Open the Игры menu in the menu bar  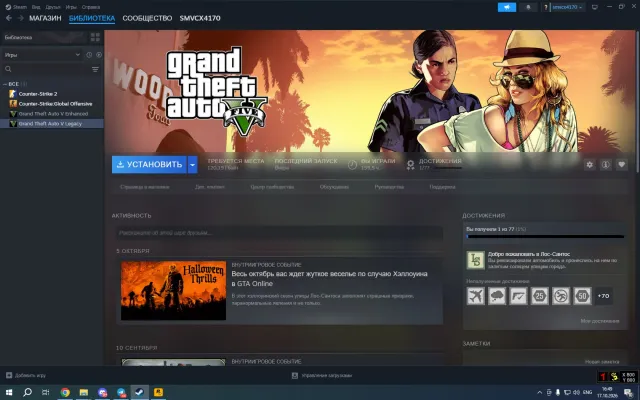point(71,7)
